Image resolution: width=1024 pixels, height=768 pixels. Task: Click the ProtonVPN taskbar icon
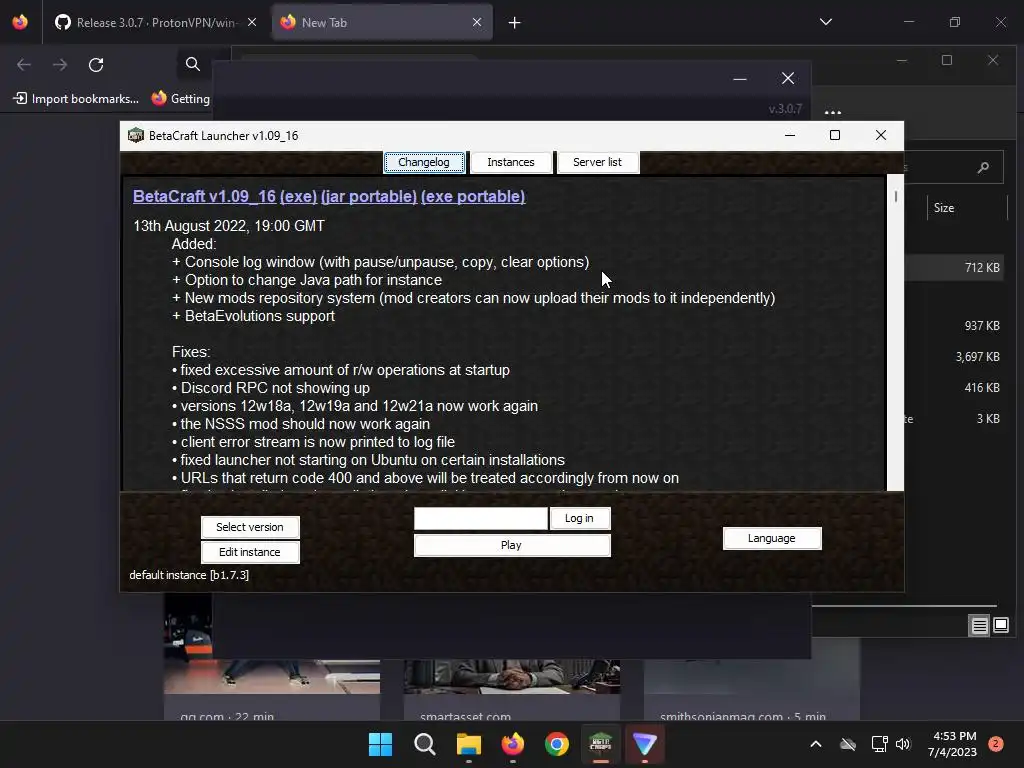pyautogui.click(x=645, y=744)
